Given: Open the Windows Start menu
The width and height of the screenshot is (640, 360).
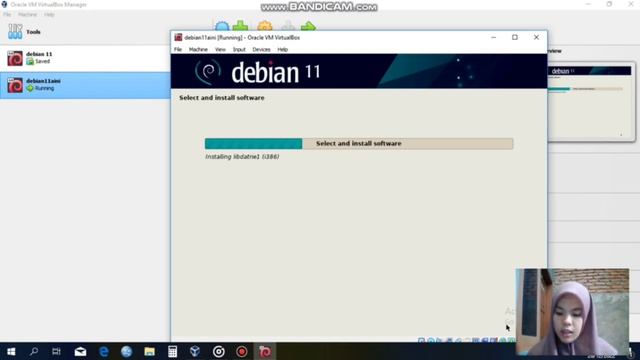Looking at the screenshot, I should click(11, 351).
